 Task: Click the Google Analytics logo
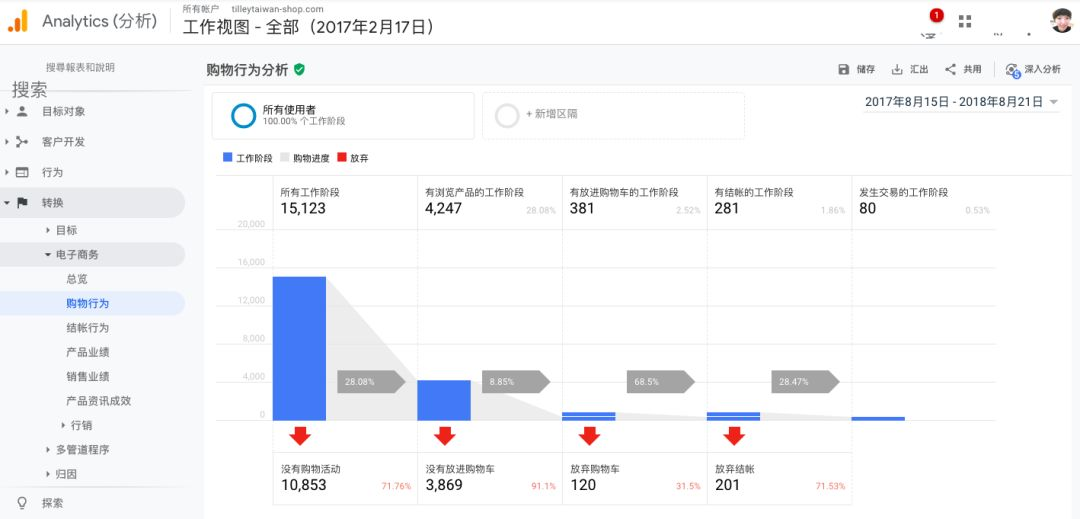coord(18,21)
